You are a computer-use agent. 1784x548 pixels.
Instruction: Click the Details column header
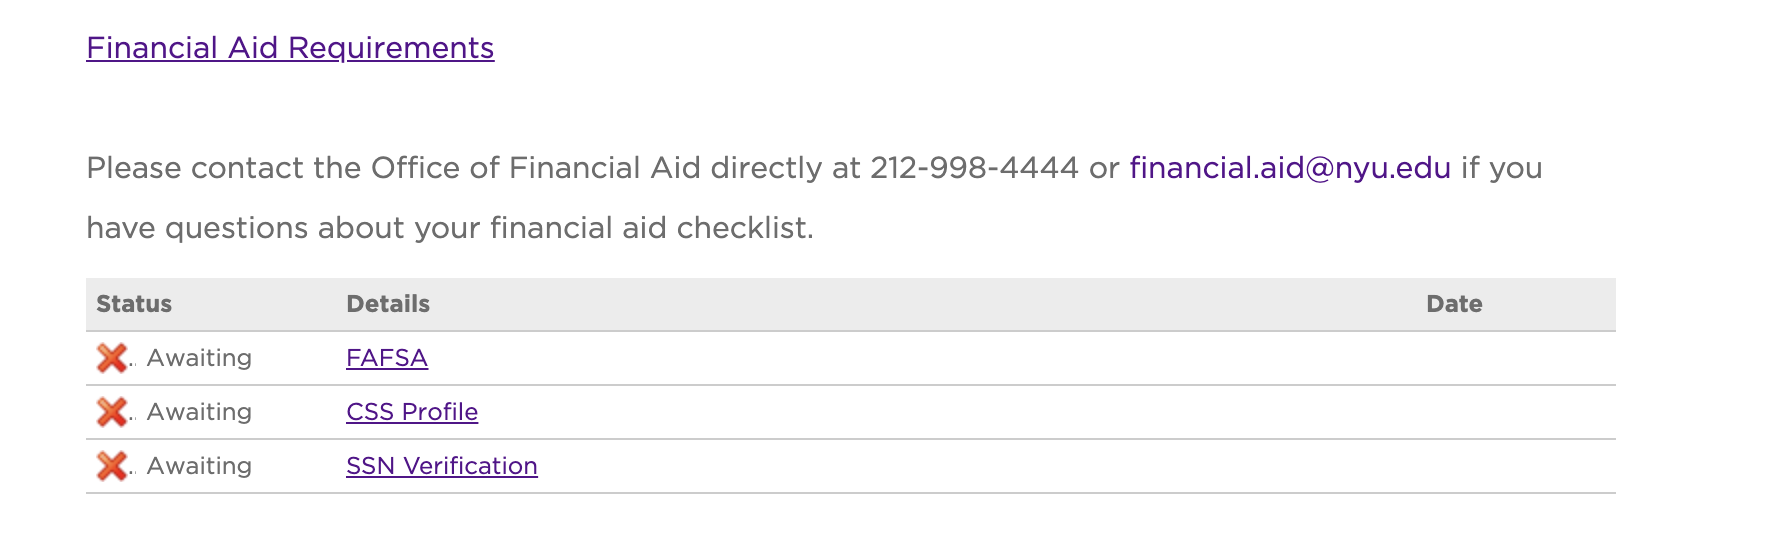pyautogui.click(x=388, y=304)
